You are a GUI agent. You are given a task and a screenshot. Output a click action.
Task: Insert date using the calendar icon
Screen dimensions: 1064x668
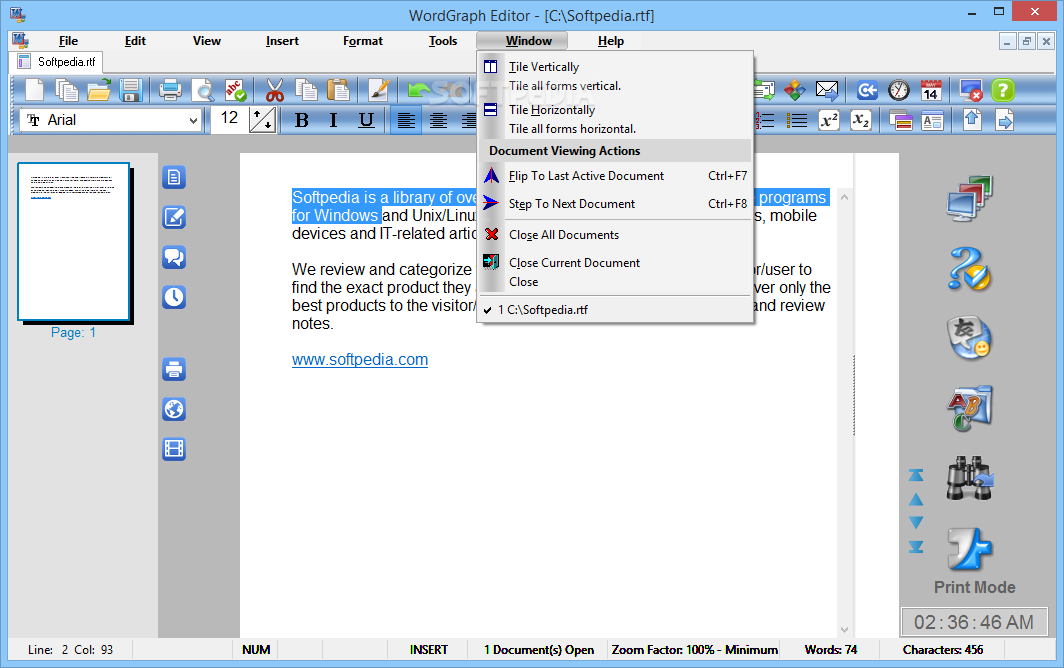(x=930, y=90)
